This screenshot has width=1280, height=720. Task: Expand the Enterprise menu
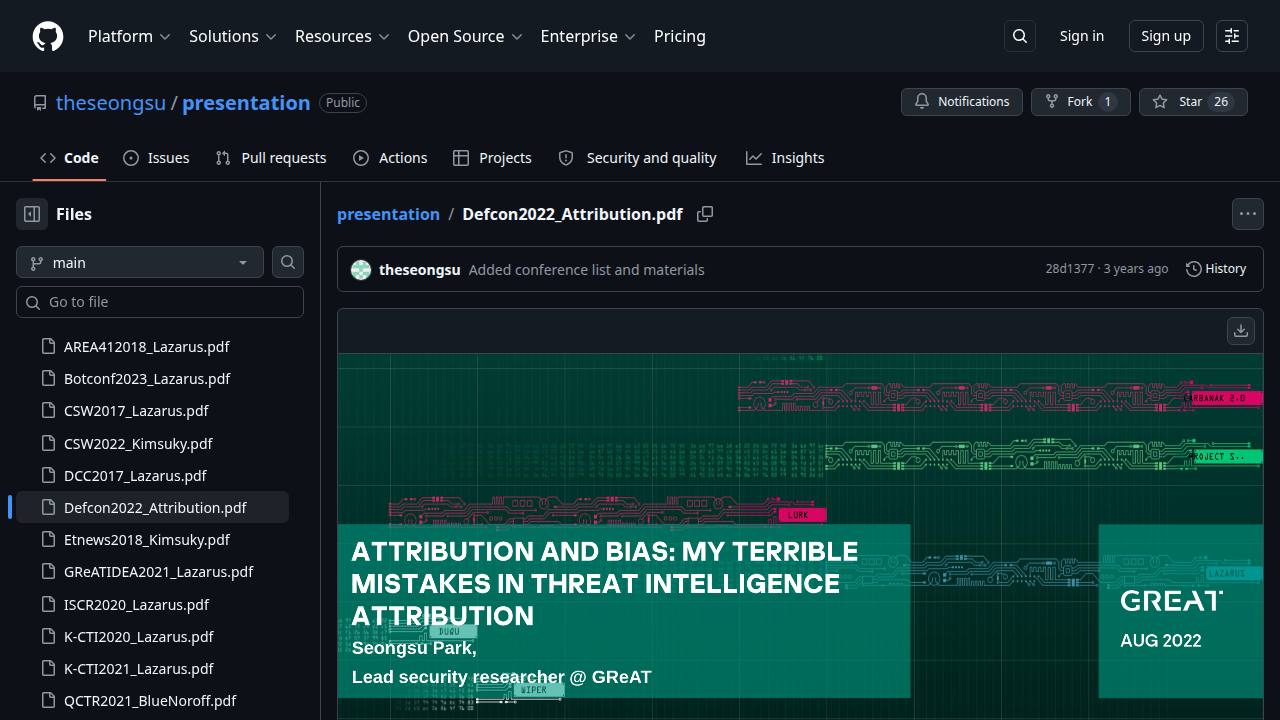point(588,36)
